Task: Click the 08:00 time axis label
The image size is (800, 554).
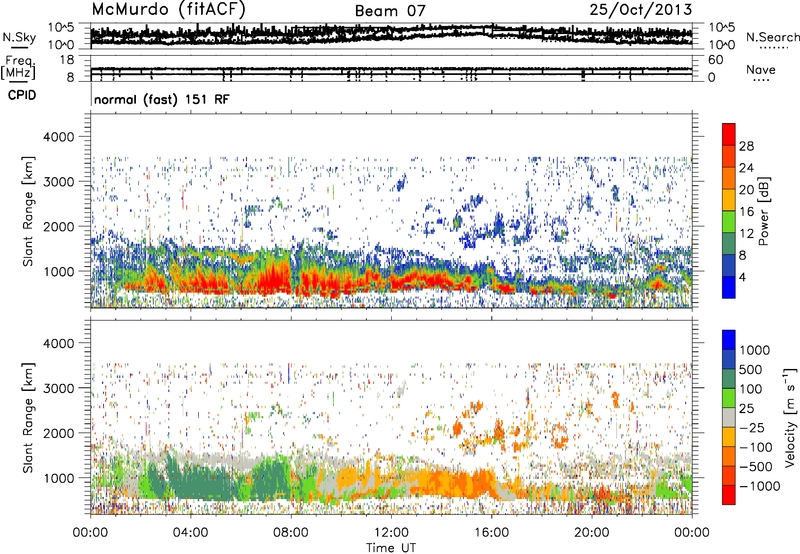Action: coord(290,533)
